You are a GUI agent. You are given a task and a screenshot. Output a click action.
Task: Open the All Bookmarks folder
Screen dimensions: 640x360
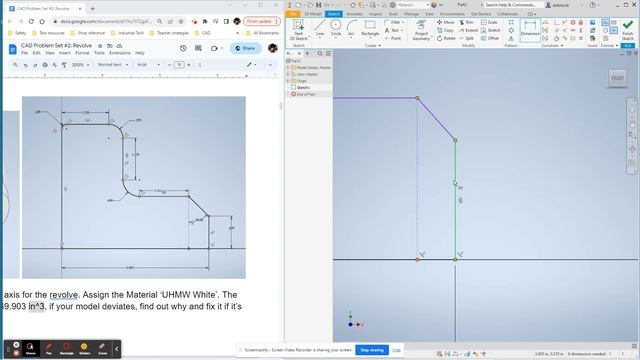[x=262, y=33]
